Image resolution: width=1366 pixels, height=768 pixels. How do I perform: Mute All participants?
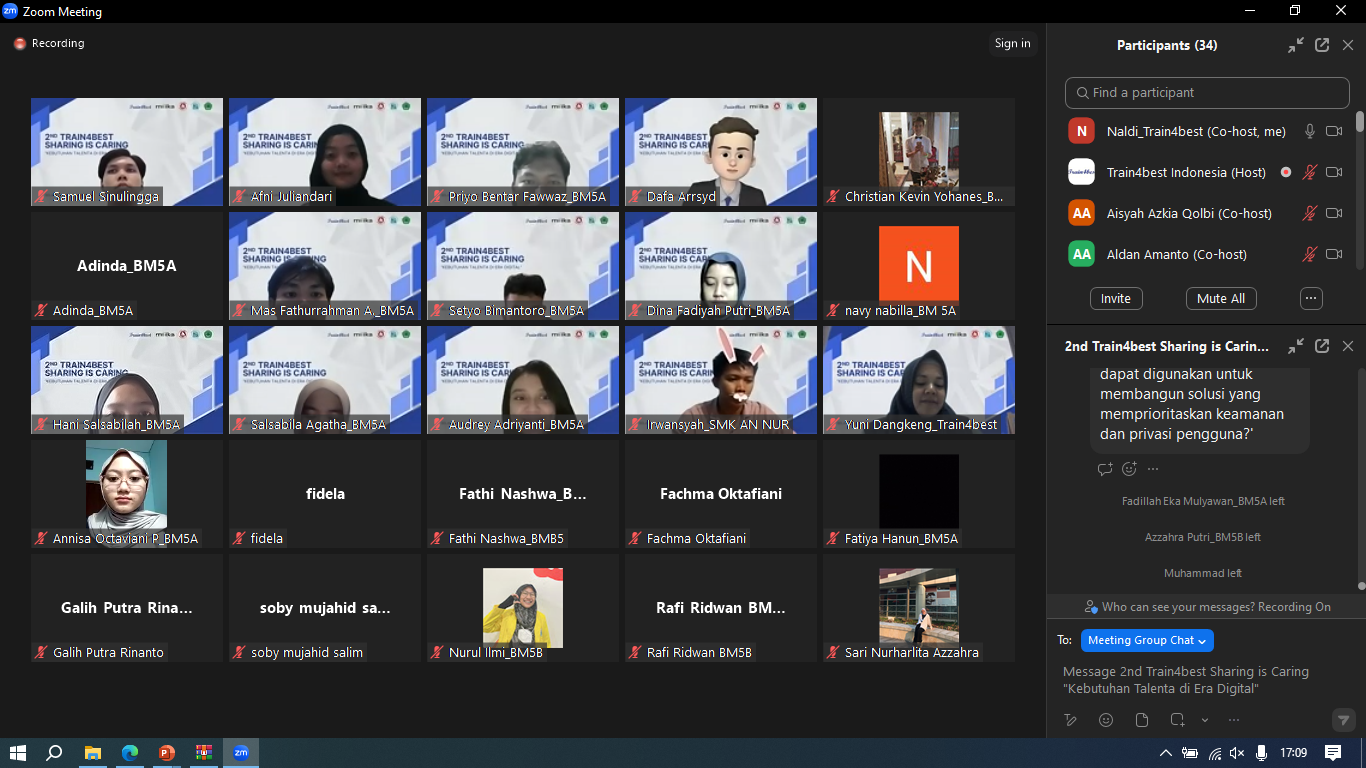1221,298
